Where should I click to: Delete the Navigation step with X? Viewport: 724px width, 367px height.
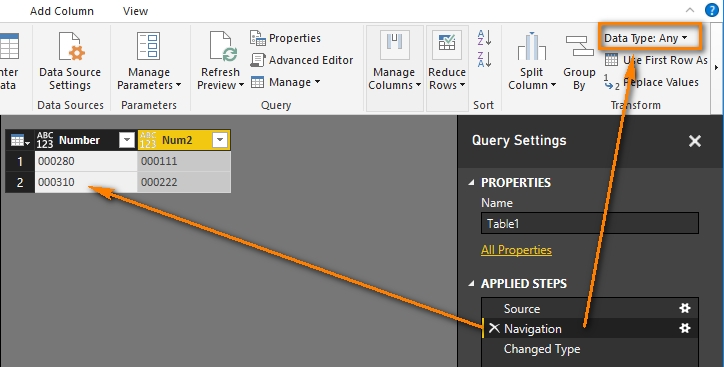pos(494,328)
